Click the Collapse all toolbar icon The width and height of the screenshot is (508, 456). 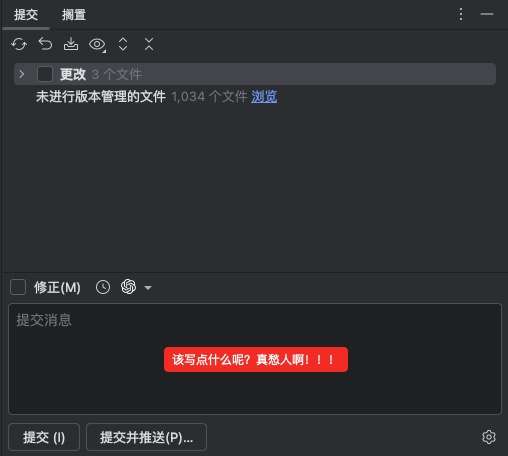[149, 44]
